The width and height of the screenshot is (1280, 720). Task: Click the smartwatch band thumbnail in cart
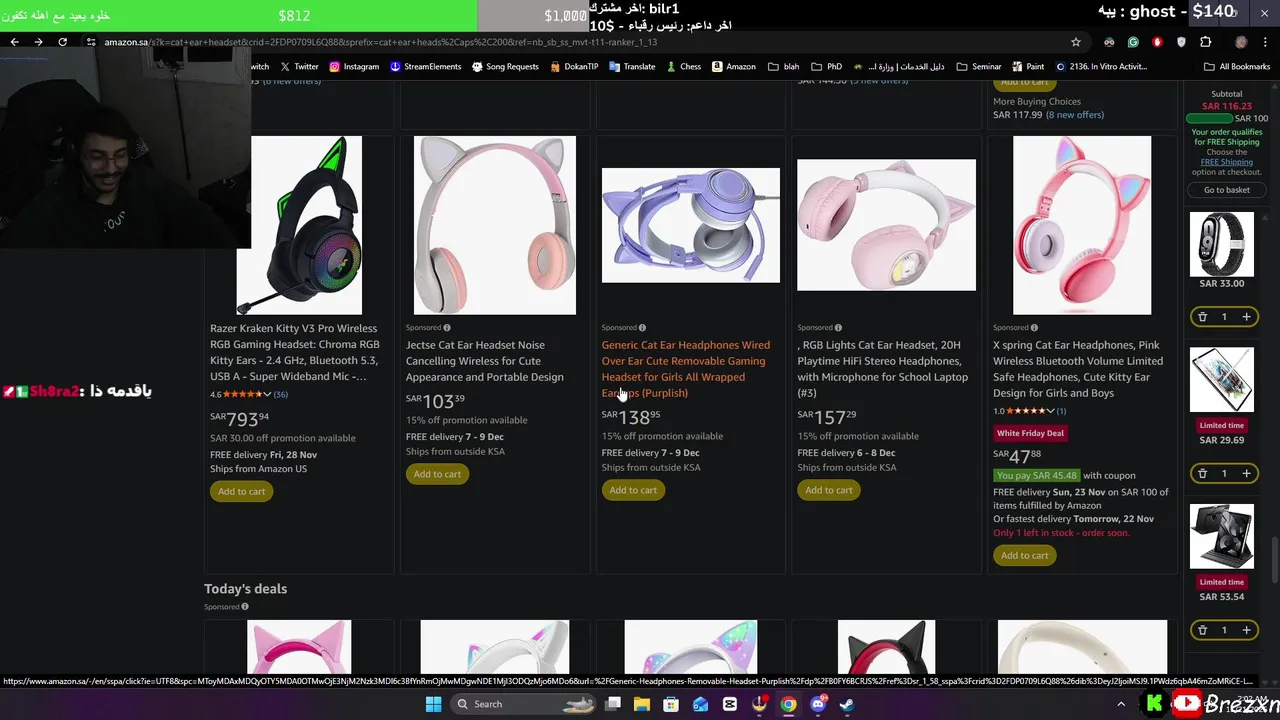1221,244
